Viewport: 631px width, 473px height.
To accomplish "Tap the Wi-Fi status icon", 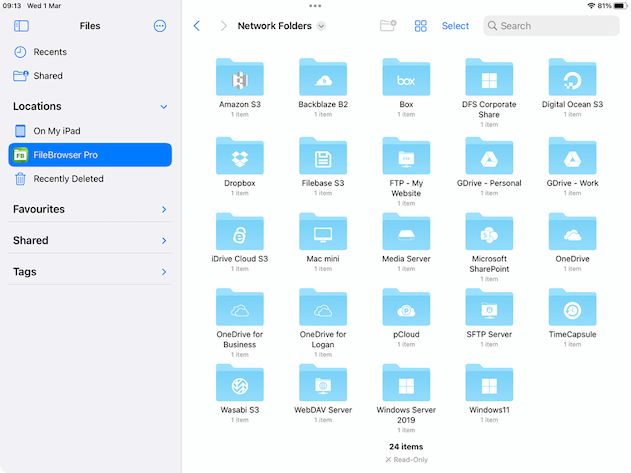I will pos(591,6).
